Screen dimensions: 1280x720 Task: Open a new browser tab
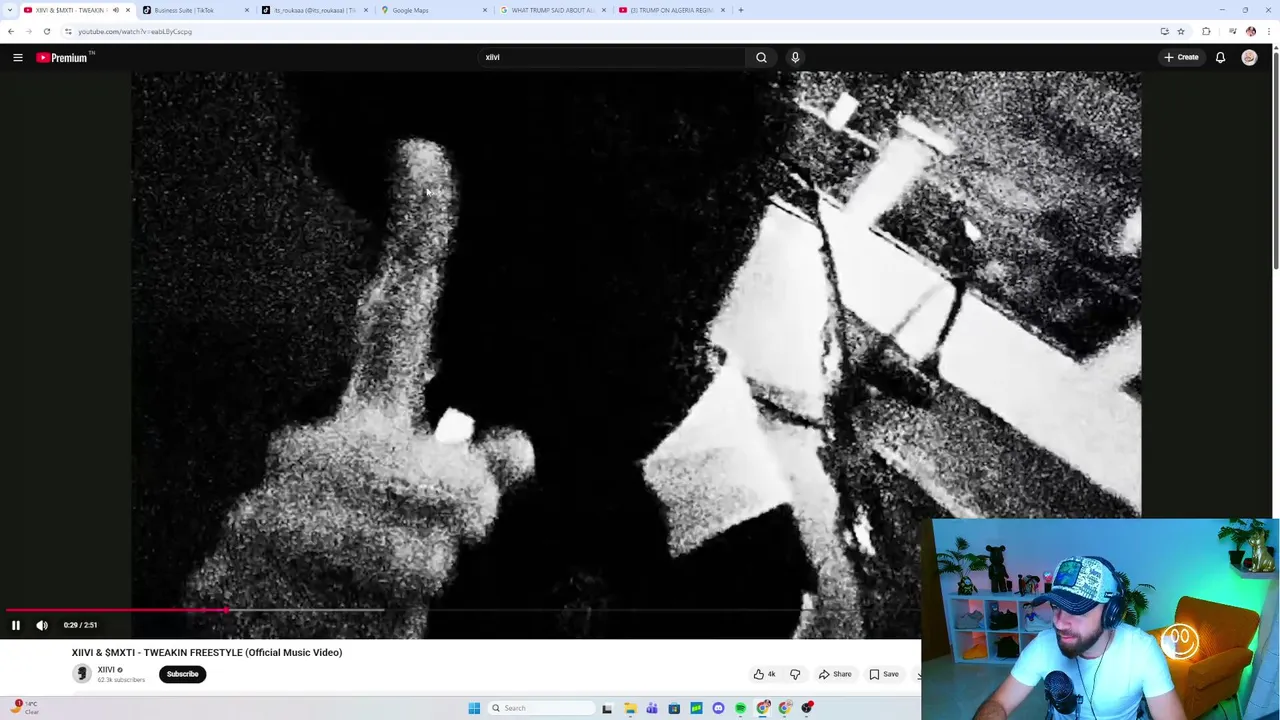[740, 10]
